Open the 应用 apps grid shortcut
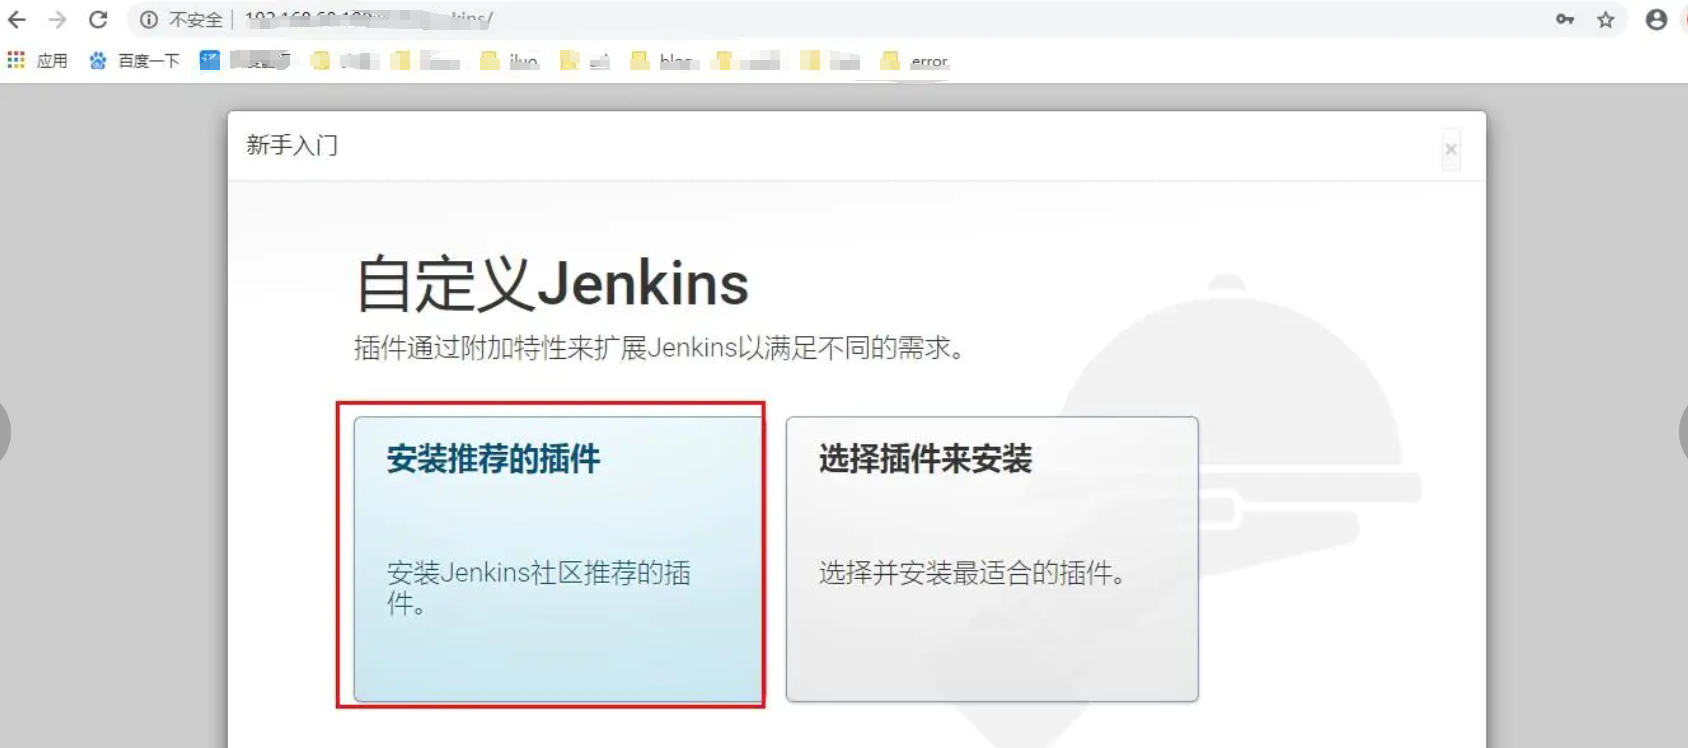This screenshot has width=1688, height=748. point(37,61)
